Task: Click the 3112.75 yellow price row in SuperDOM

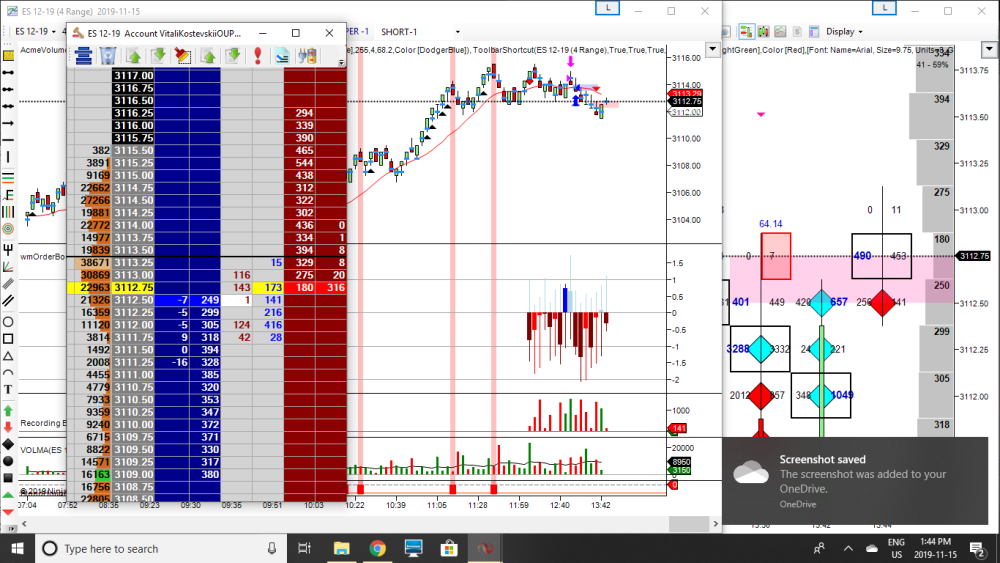Action: [207, 288]
